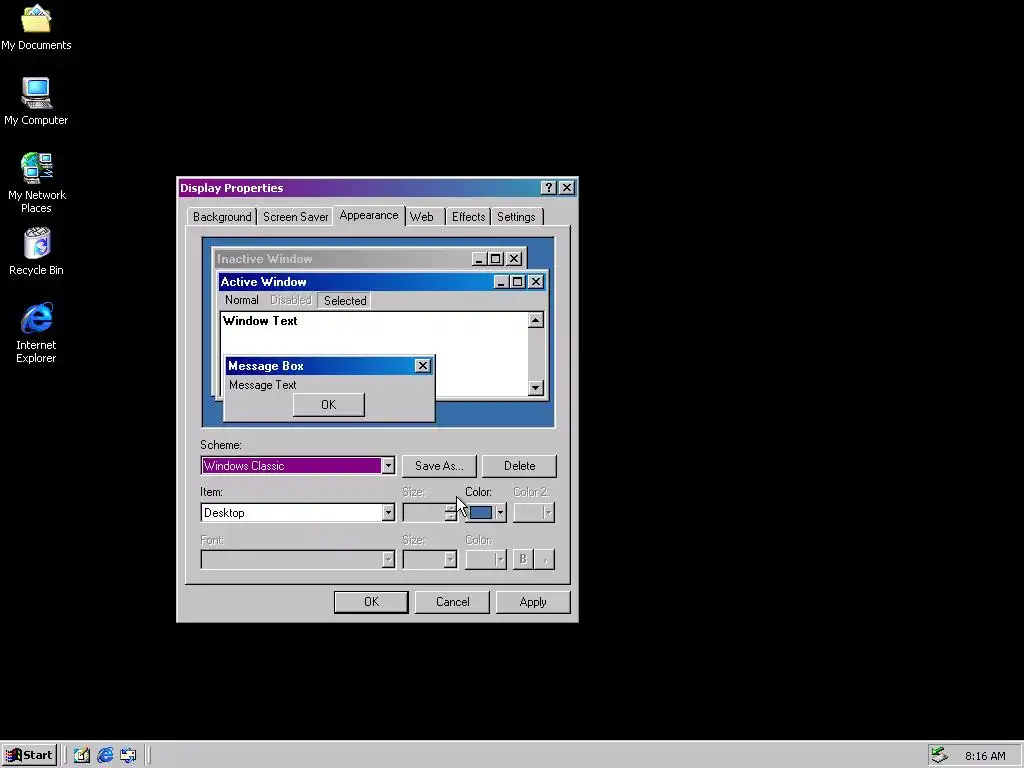Switch to the Screen Saver tab

click(295, 217)
